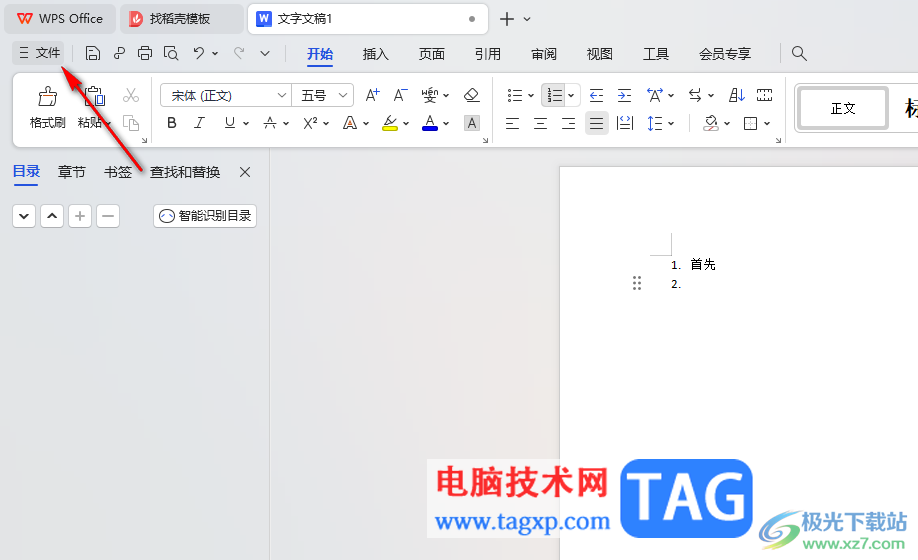Viewport: 918px width, 560px height.
Task: Click the 智能识别目录 button
Action: pyautogui.click(x=205, y=216)
